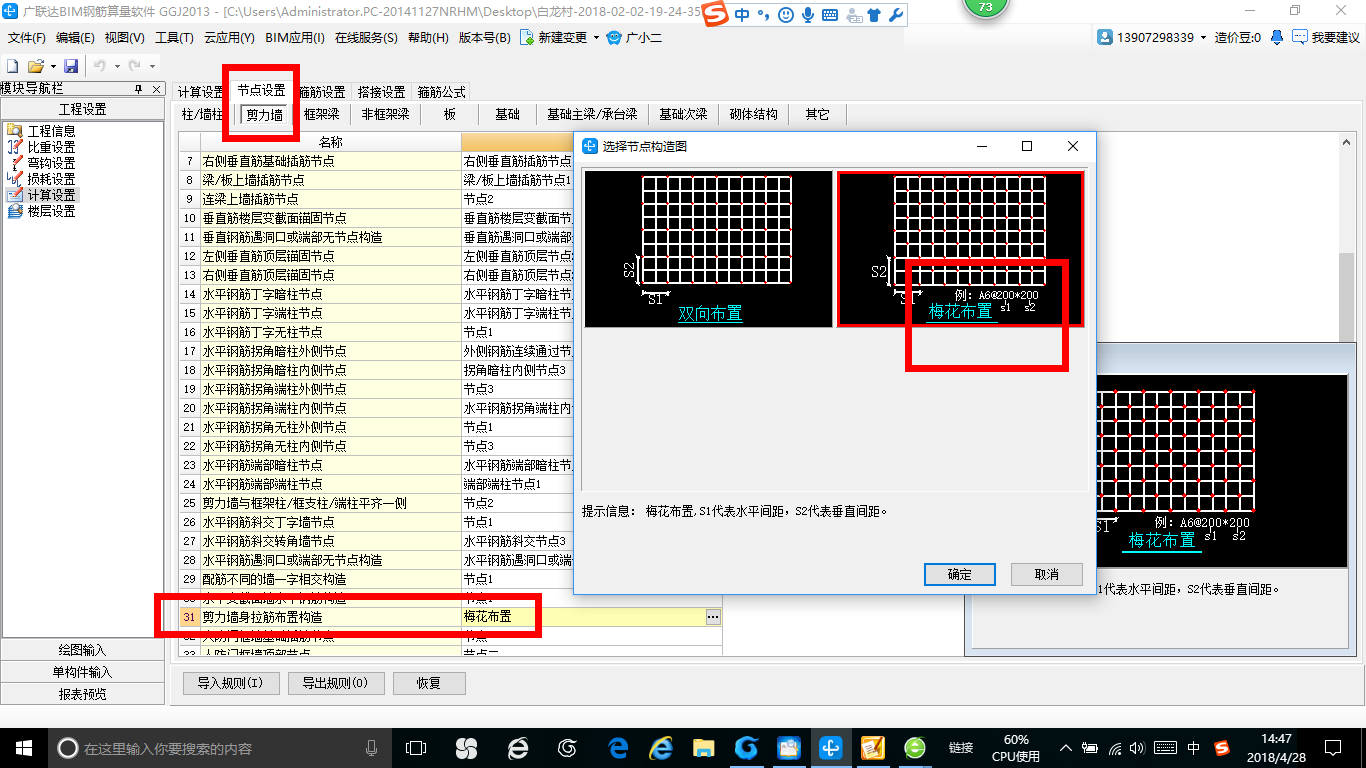1366x768 pixels.
Task: Click Microsoft Edge taskbar icon
Action: pos(618,747)
